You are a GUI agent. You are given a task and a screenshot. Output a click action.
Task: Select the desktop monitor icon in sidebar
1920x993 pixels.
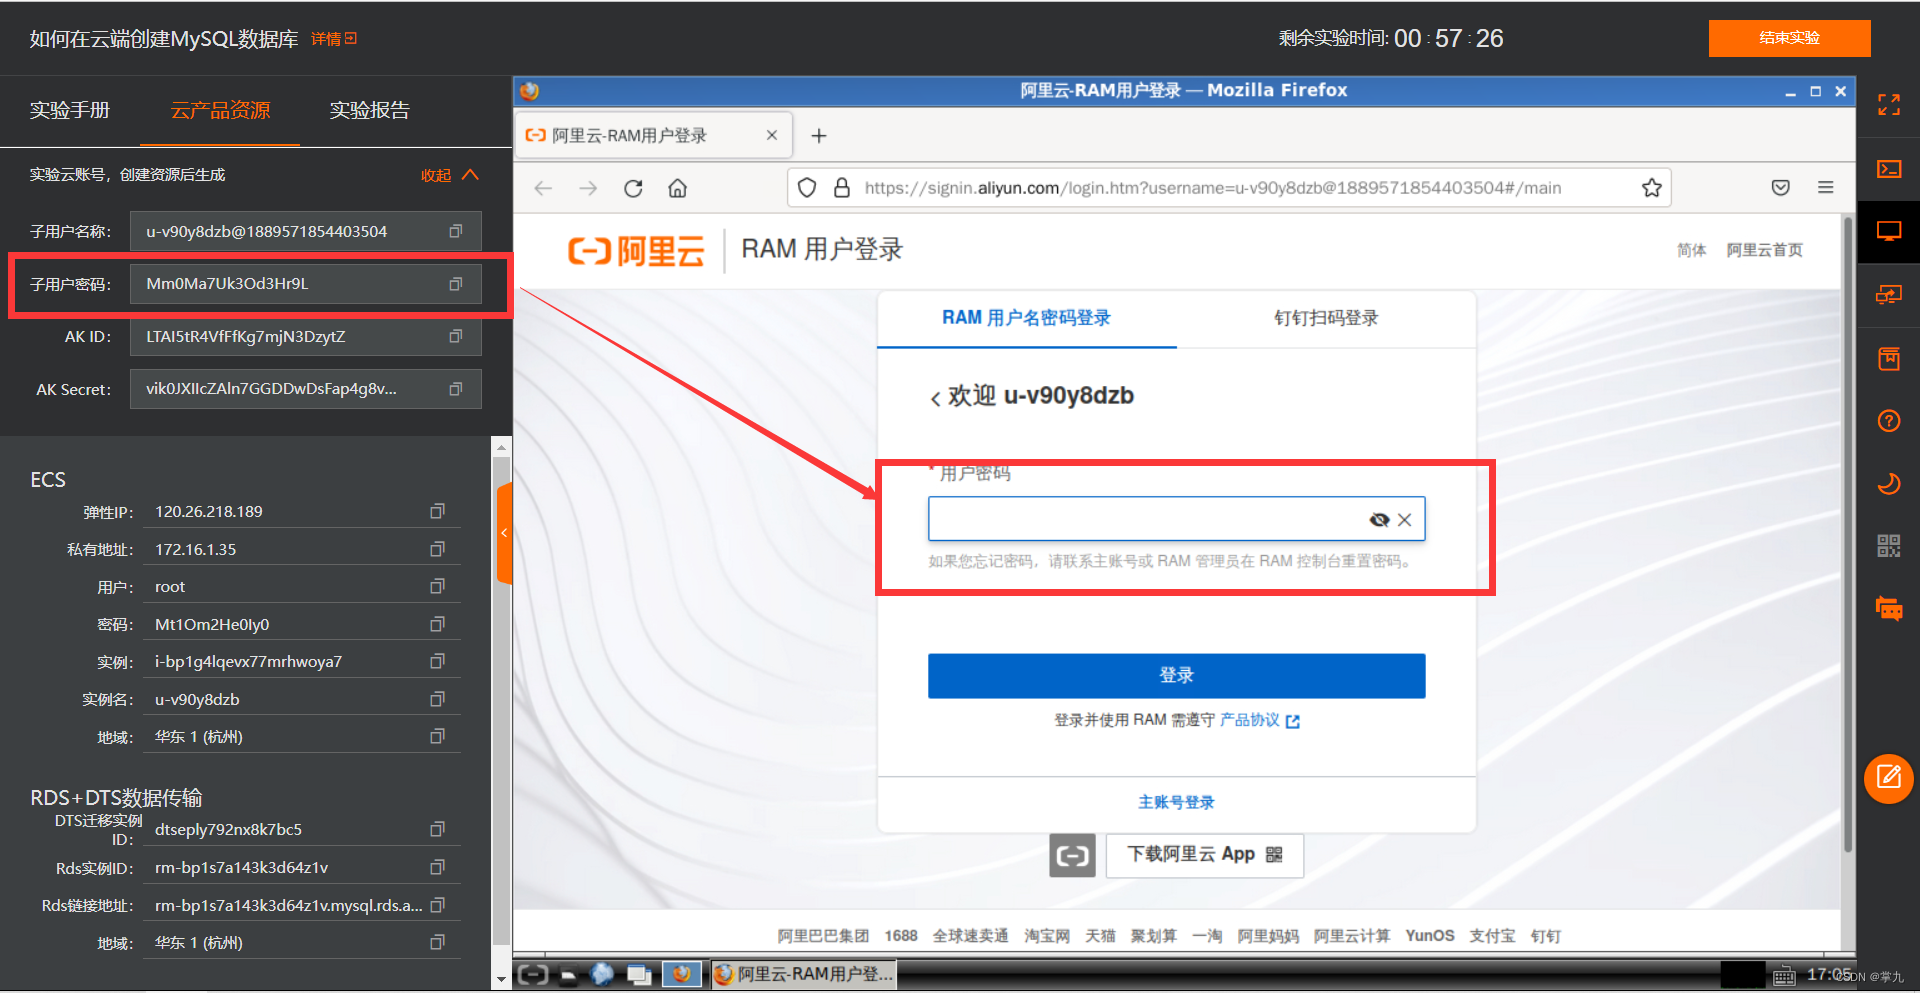[x=1888, y=232]
